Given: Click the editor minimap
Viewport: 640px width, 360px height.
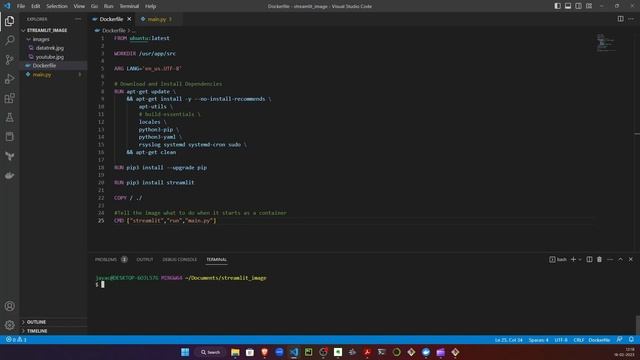Looking at the screenshot, I should coord(606,43).
